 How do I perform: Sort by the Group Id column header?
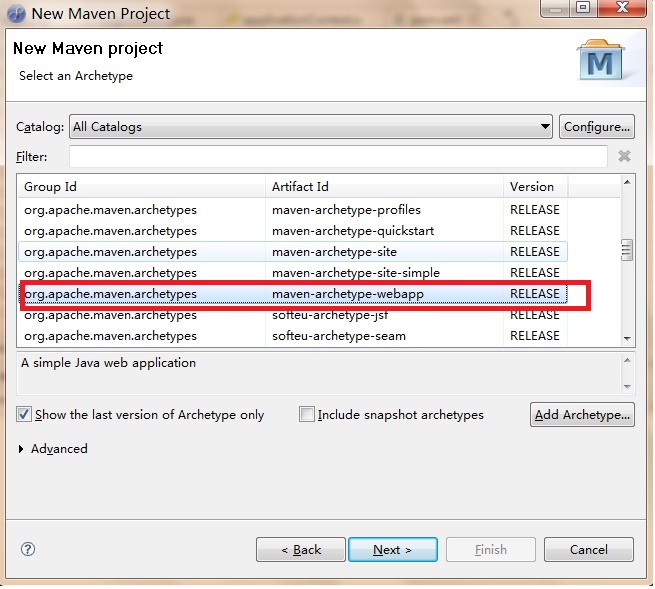[x=141, y=186]
